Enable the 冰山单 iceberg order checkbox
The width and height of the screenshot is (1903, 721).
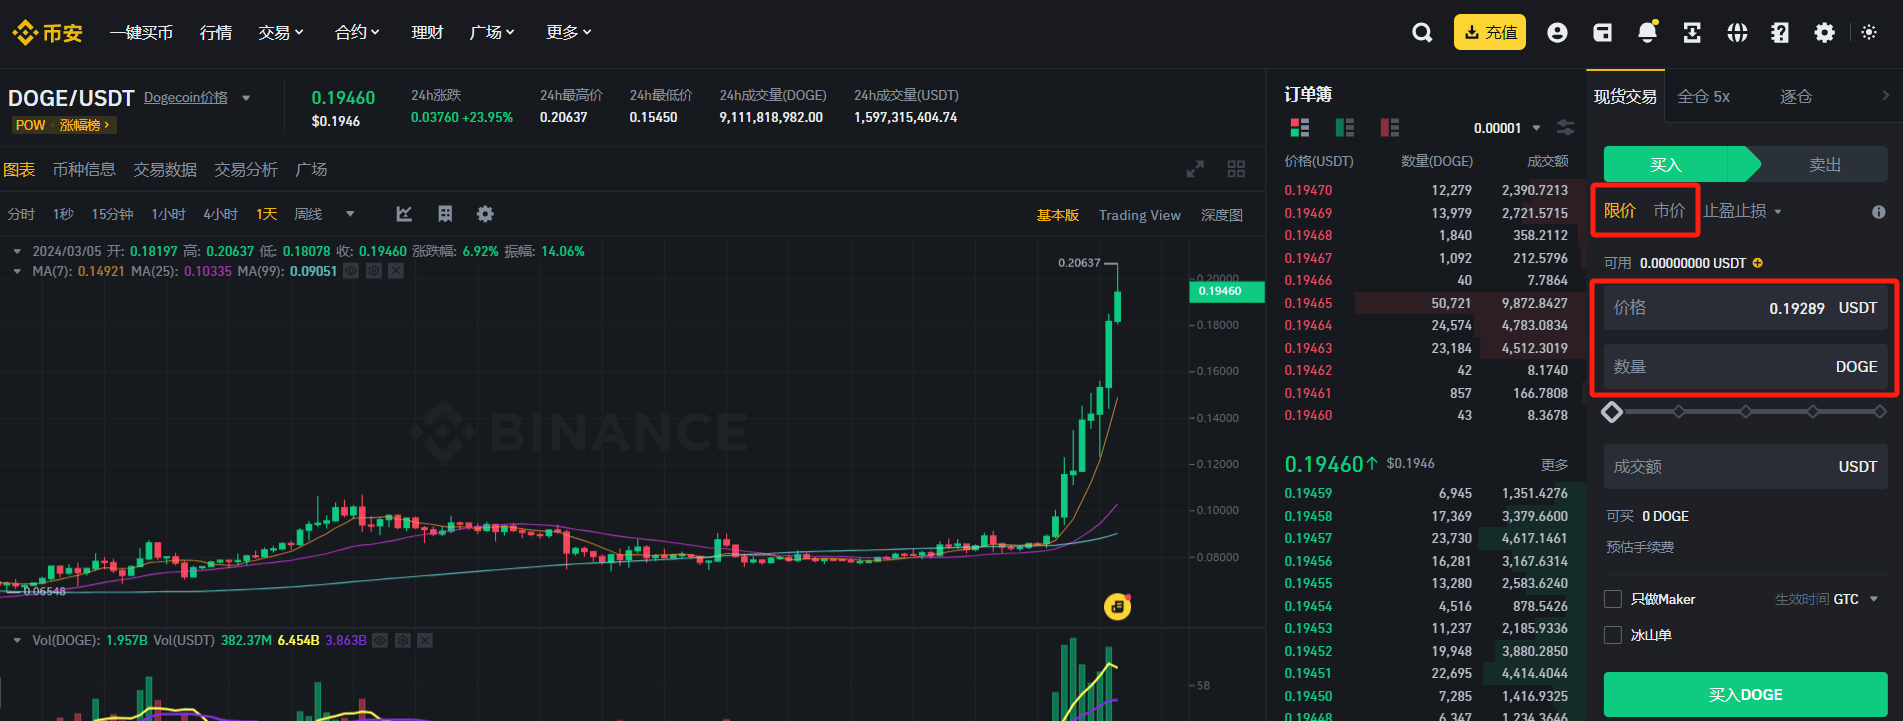1613,635
